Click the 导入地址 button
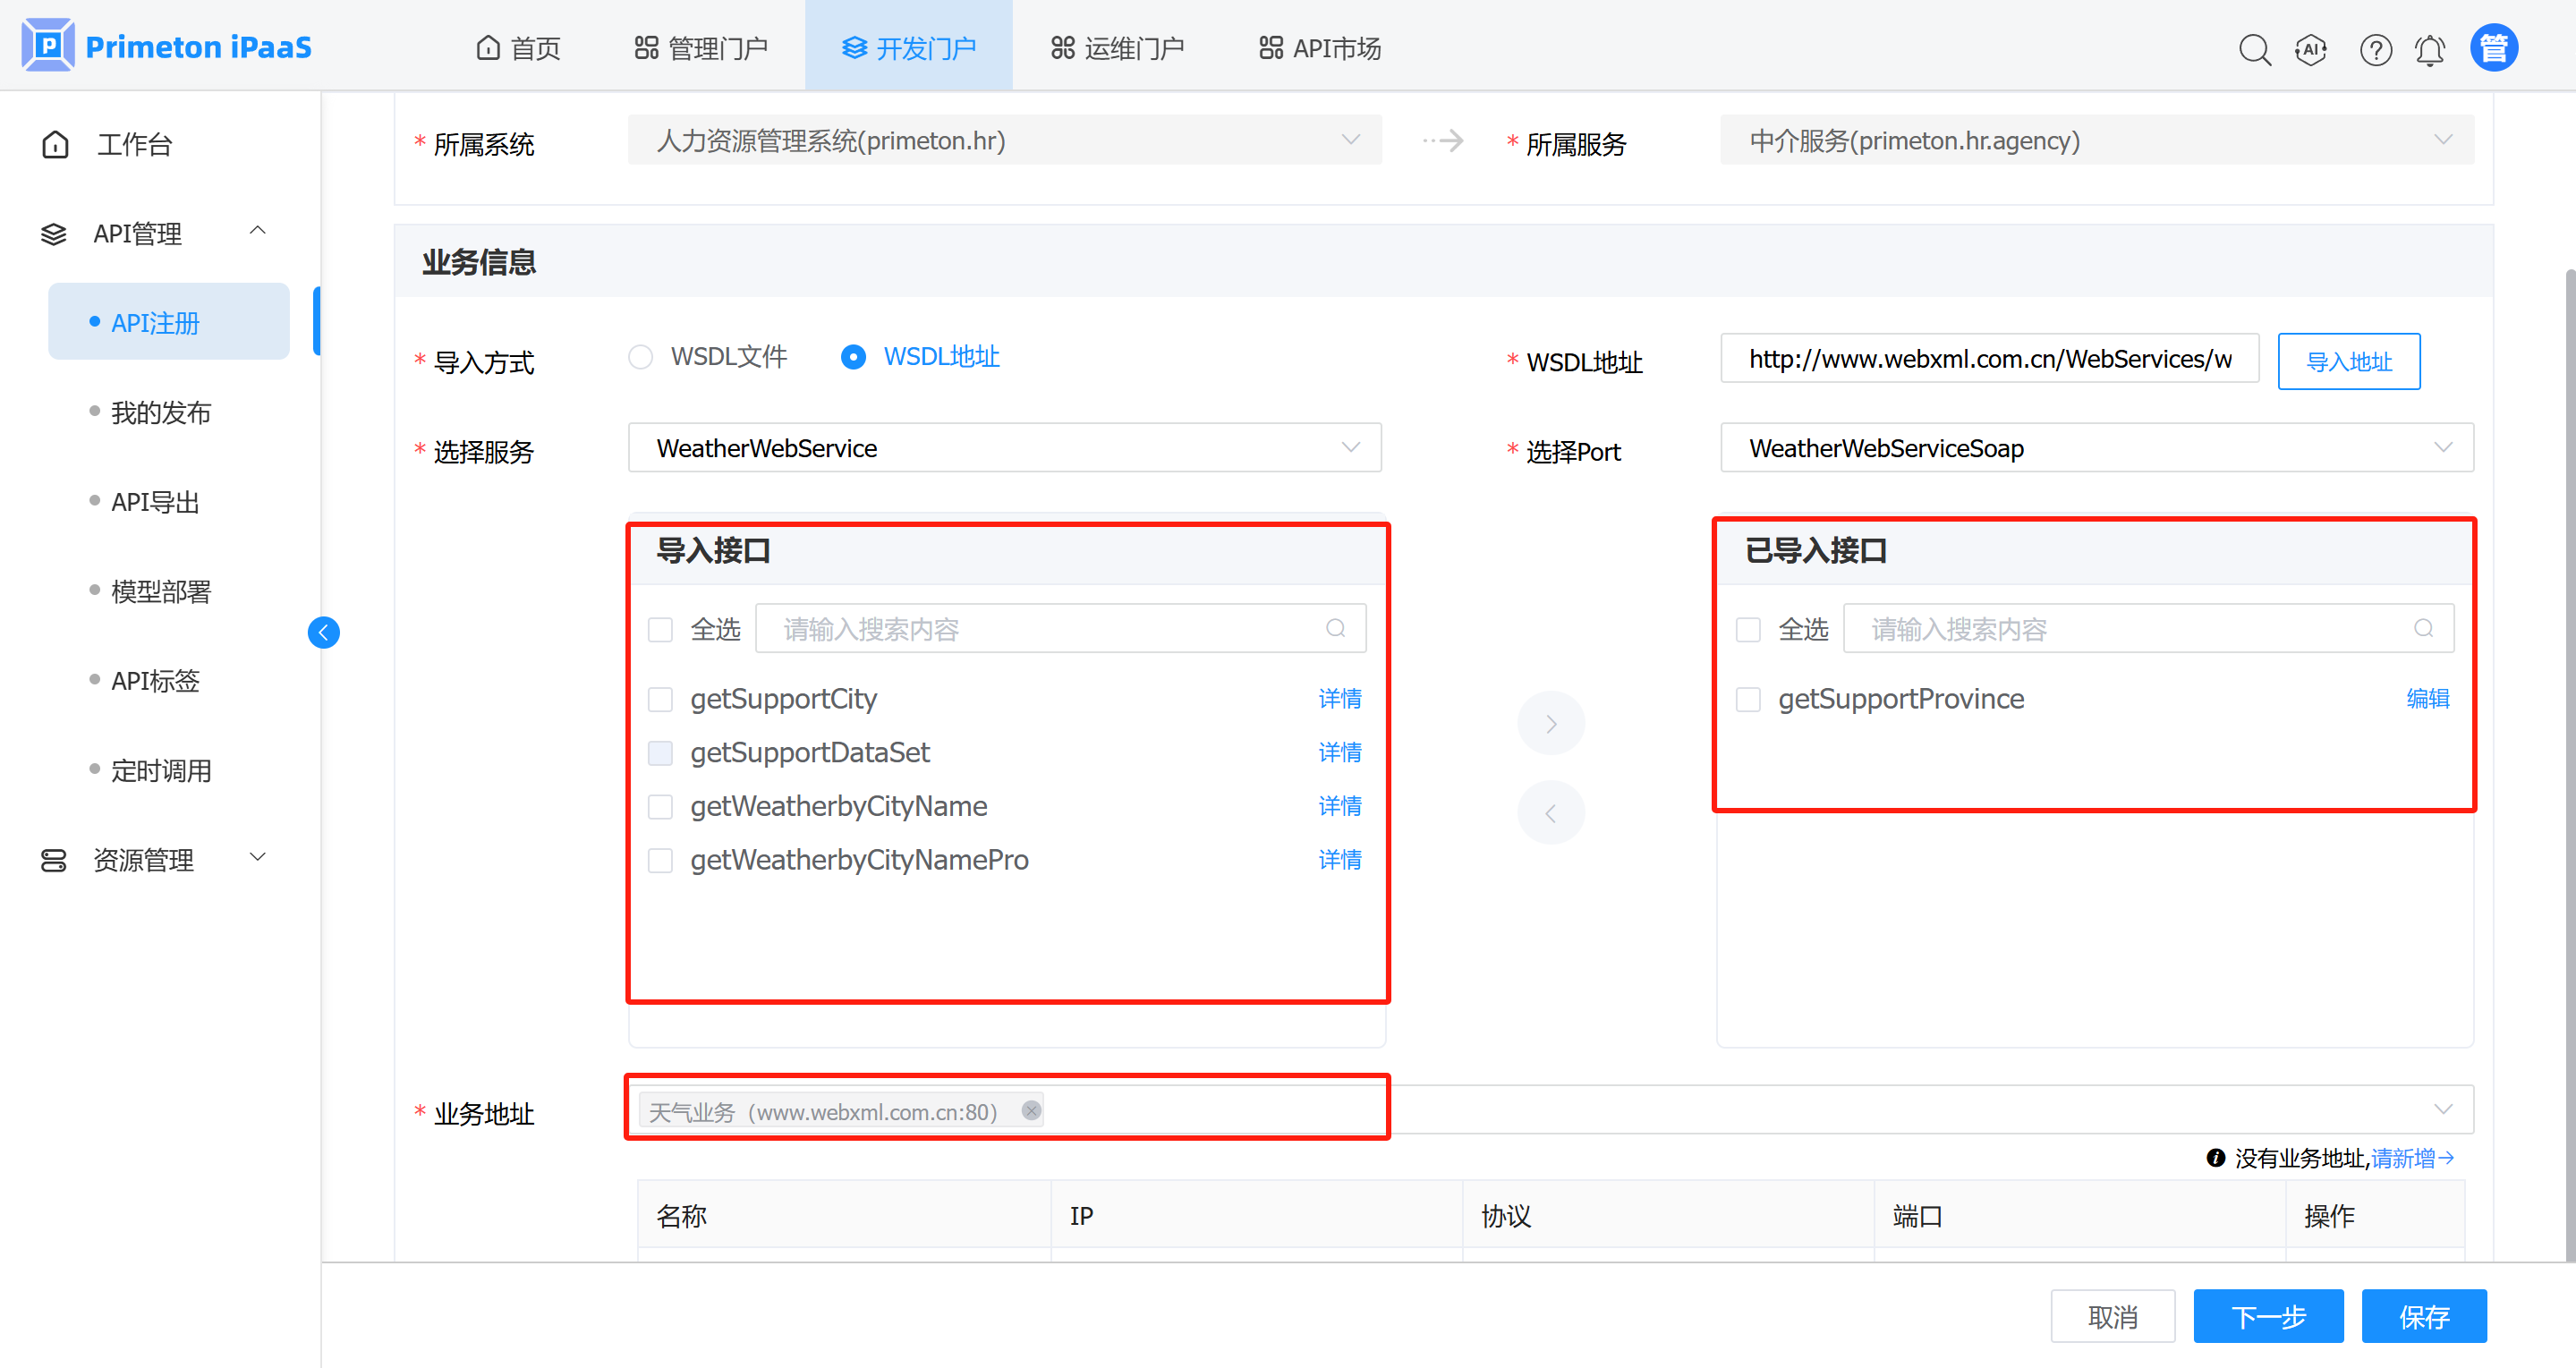 pyautogui.click(x=2348, y=361)
